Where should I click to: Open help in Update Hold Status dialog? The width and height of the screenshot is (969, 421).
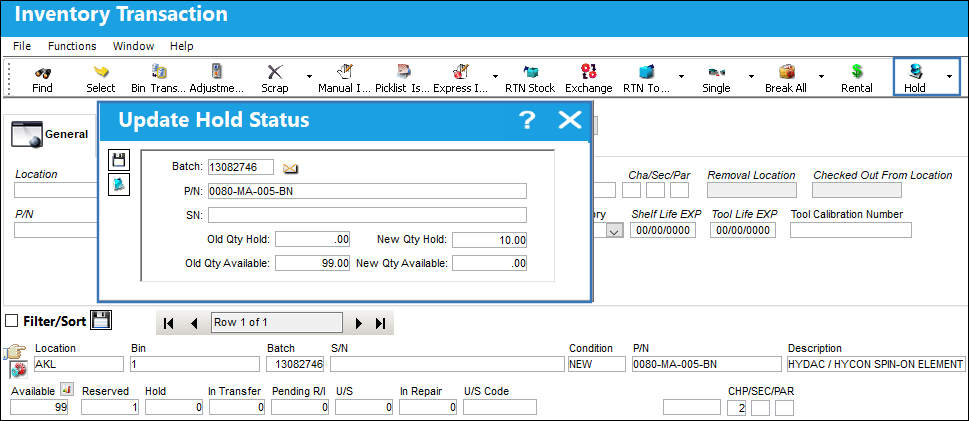coord(527,120)
